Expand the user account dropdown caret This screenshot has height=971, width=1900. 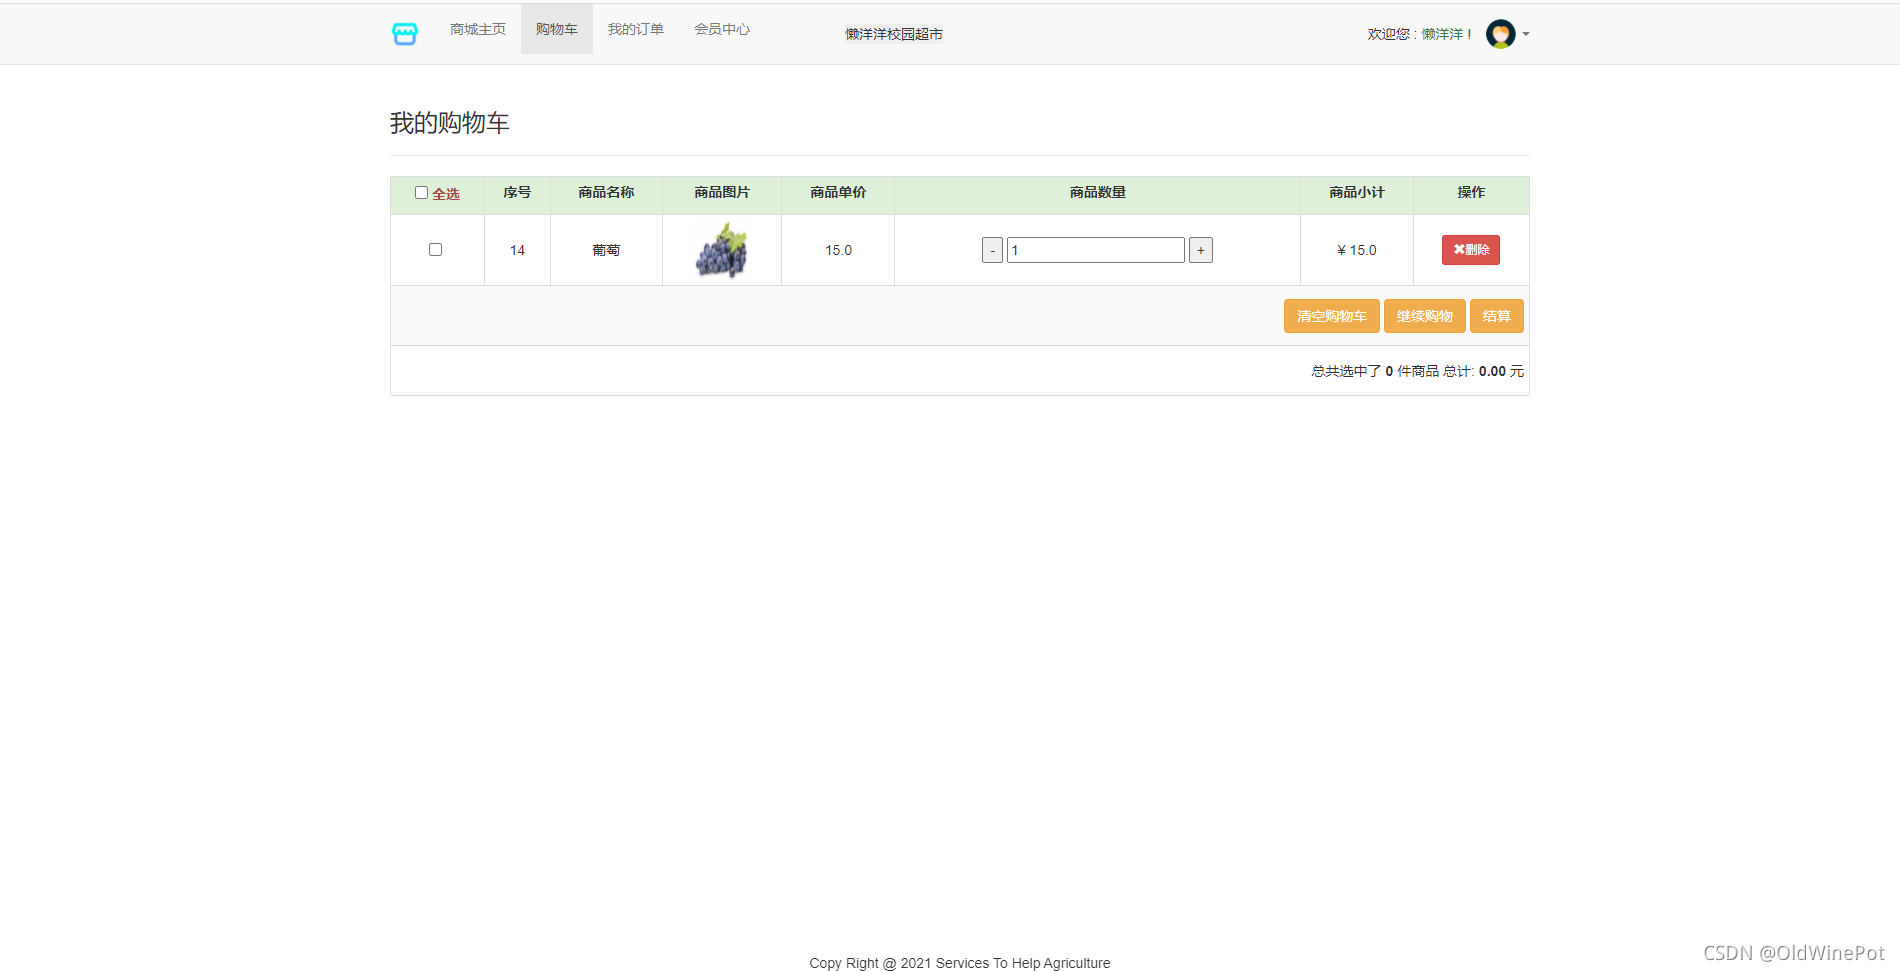(x=1526, y=34)
